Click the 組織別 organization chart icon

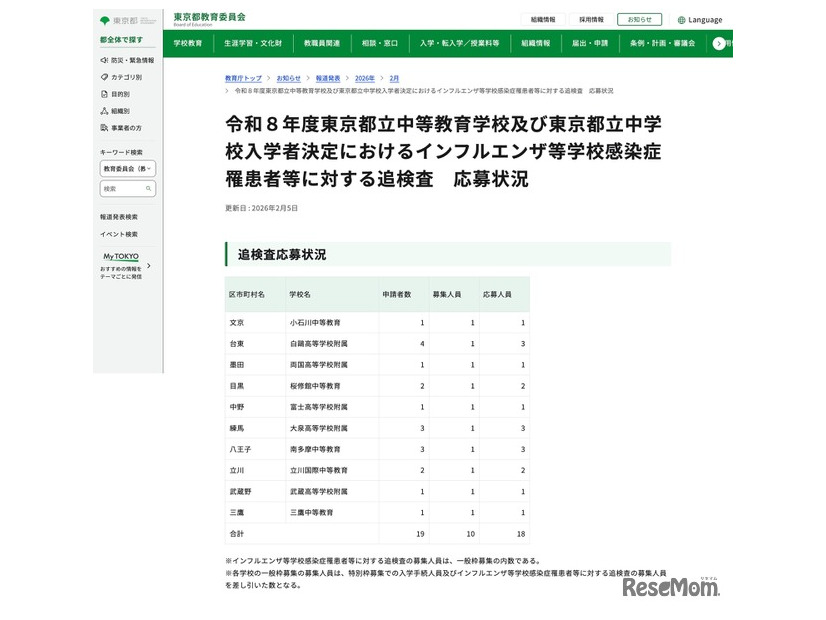[x=104, y=111]
